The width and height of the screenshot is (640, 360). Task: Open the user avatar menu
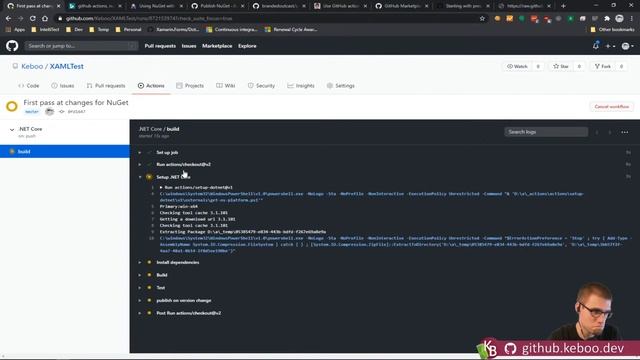point(627,46)
